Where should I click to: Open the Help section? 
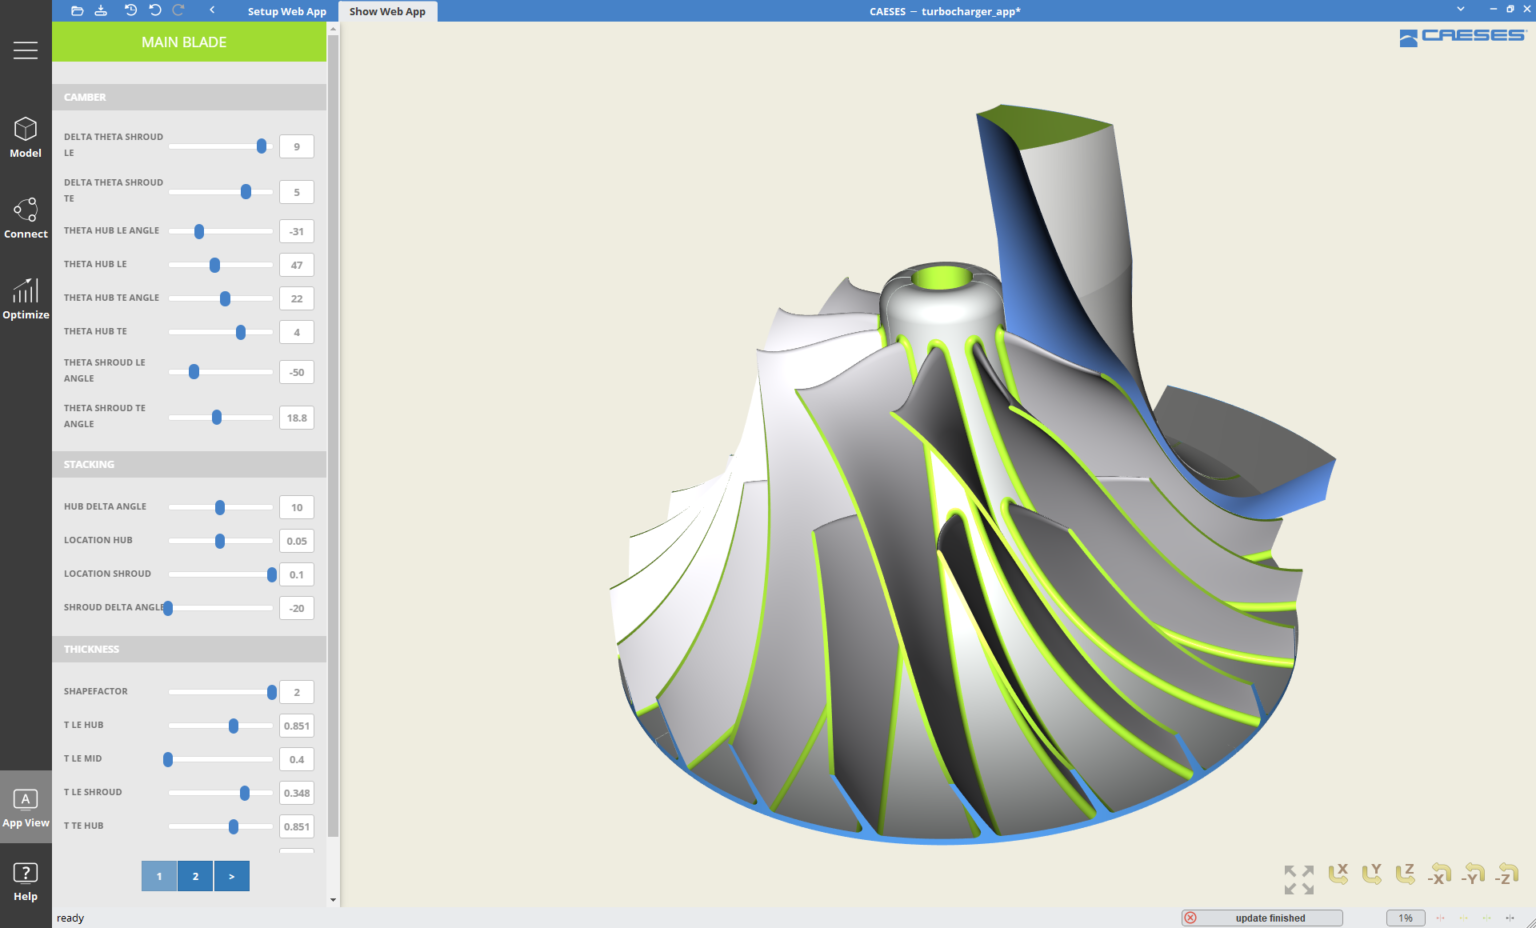tap(25, 881)
